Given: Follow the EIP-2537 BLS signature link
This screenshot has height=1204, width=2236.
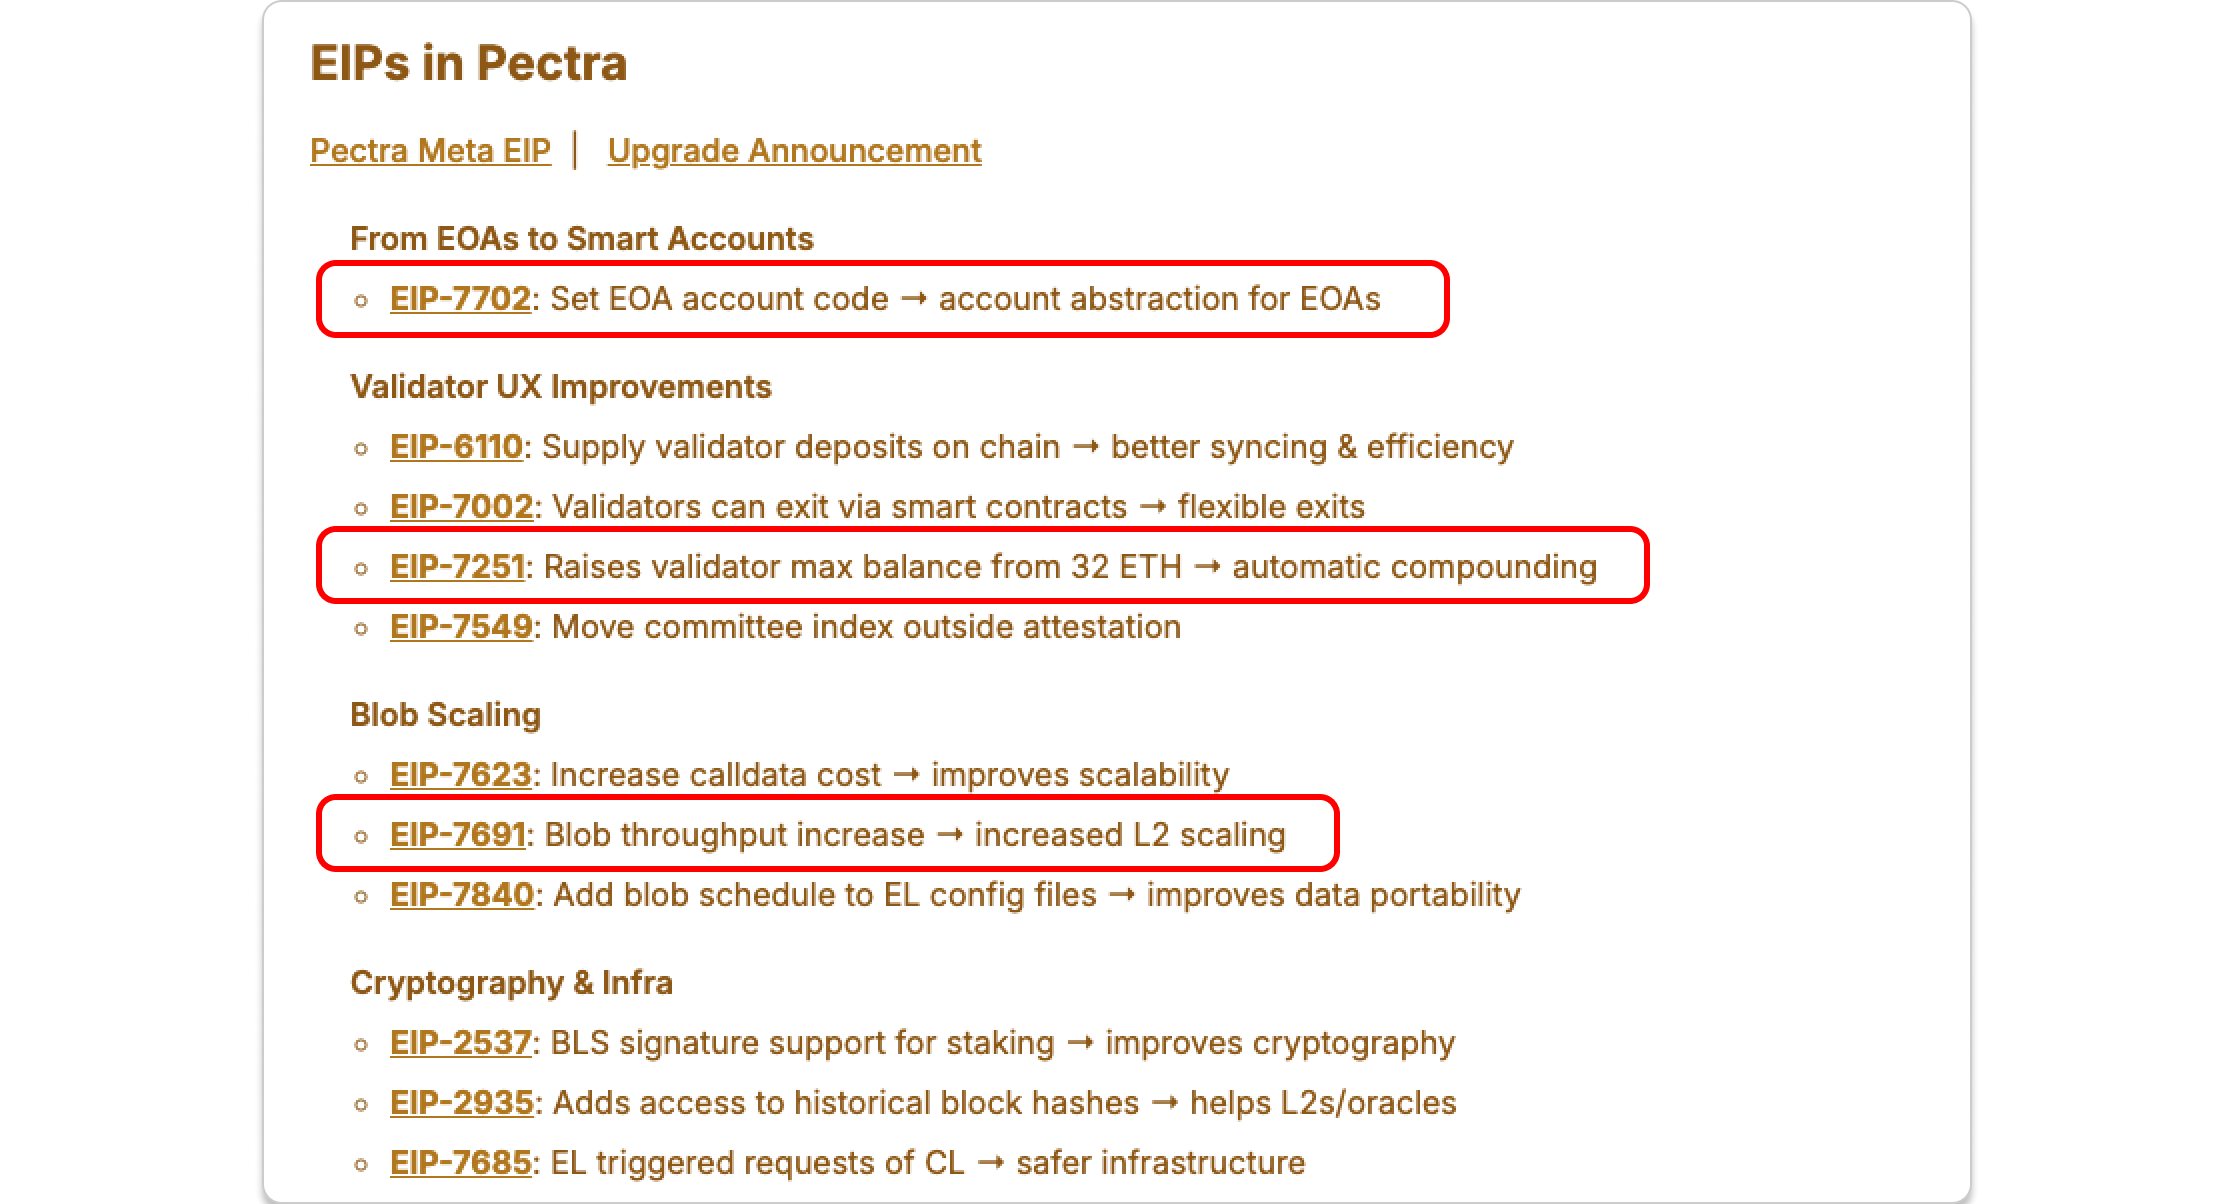Looking at the screenshot, I should pos(460,1043).
